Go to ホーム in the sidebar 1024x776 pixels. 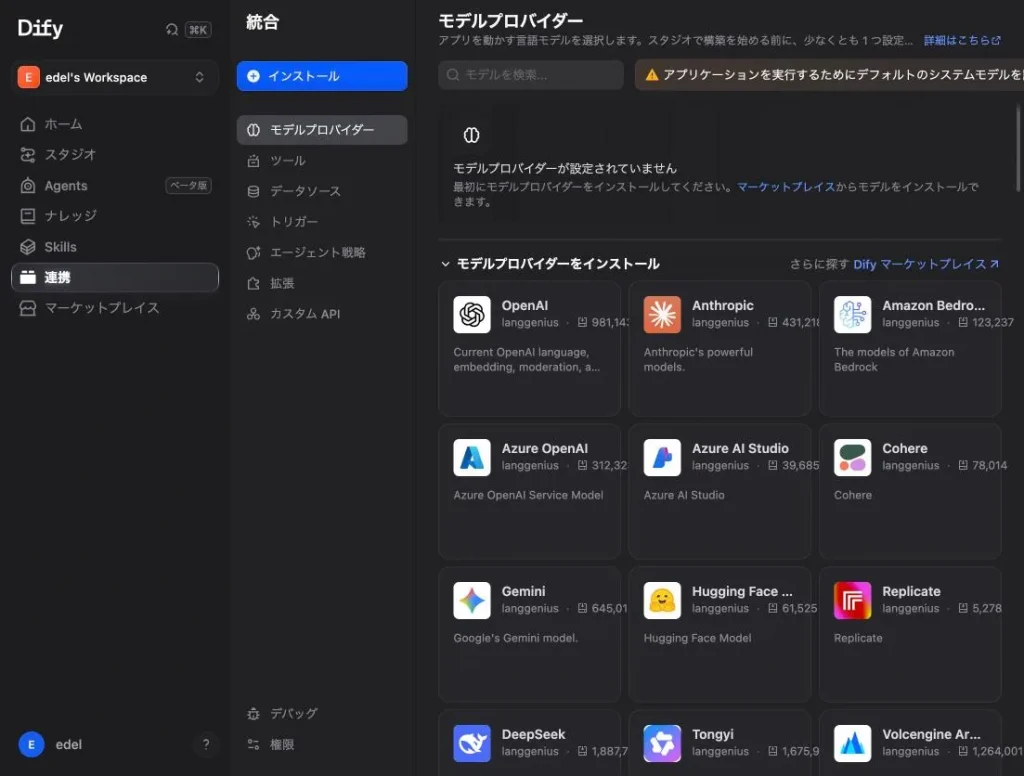point(115,124)
